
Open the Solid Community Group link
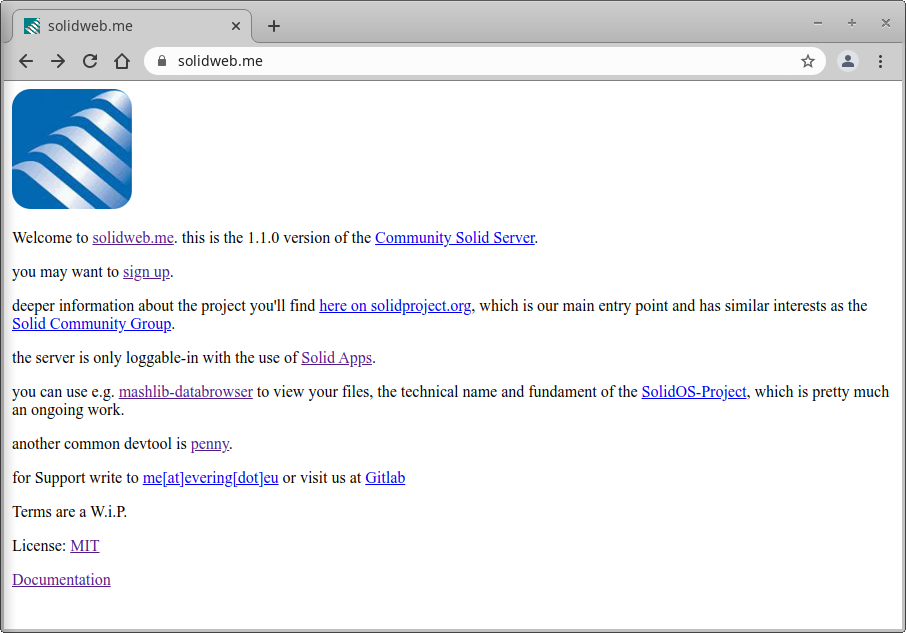pyautogui.click(x=92, y=324)
